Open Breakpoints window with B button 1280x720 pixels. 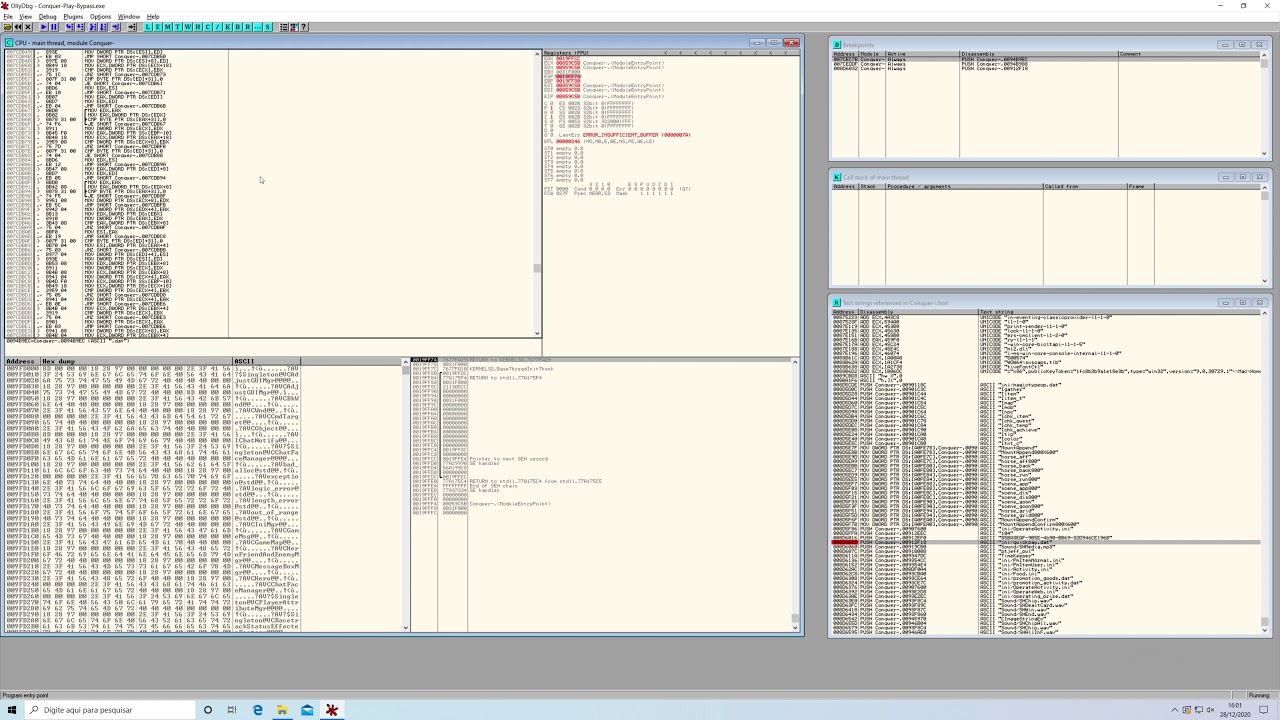click(x=238, y=27)
